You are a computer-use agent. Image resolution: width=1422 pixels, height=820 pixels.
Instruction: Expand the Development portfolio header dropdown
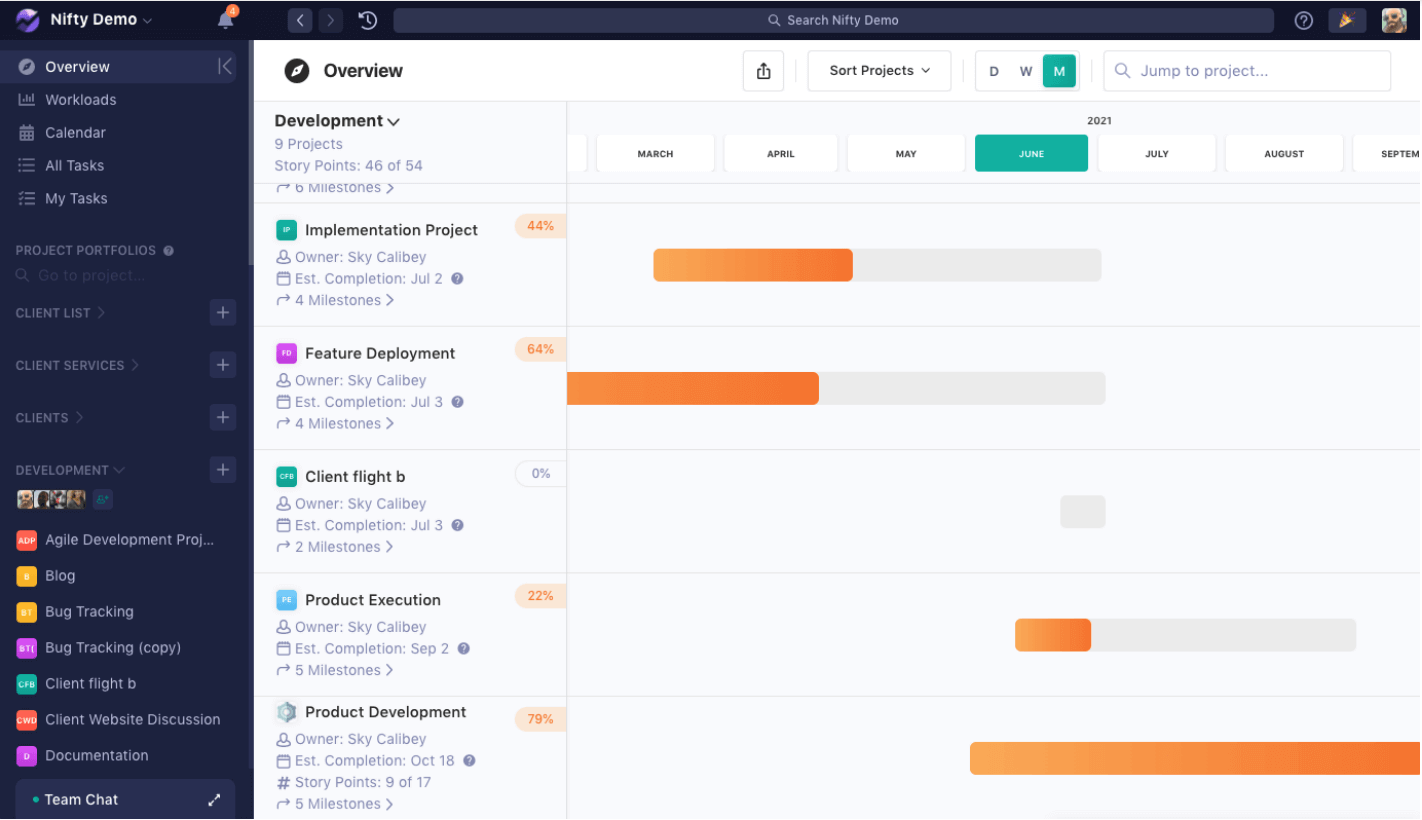pos(392,120)
